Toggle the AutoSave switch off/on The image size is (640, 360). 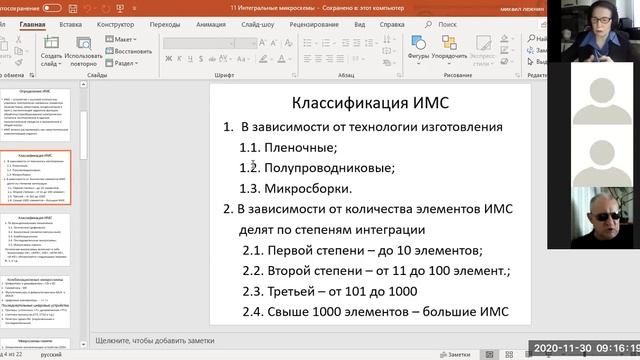(x=52, y=8)
